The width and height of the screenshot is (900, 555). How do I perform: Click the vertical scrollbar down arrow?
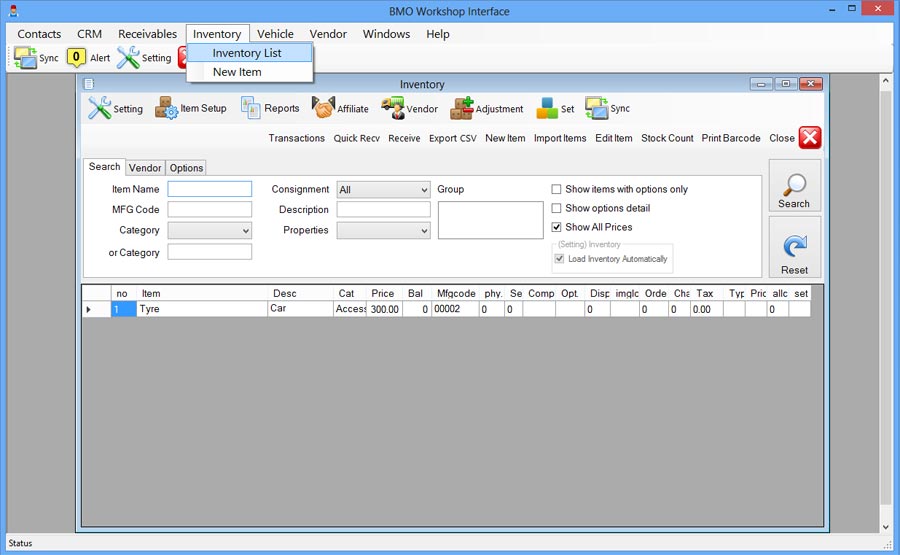(x=886, y=526)
